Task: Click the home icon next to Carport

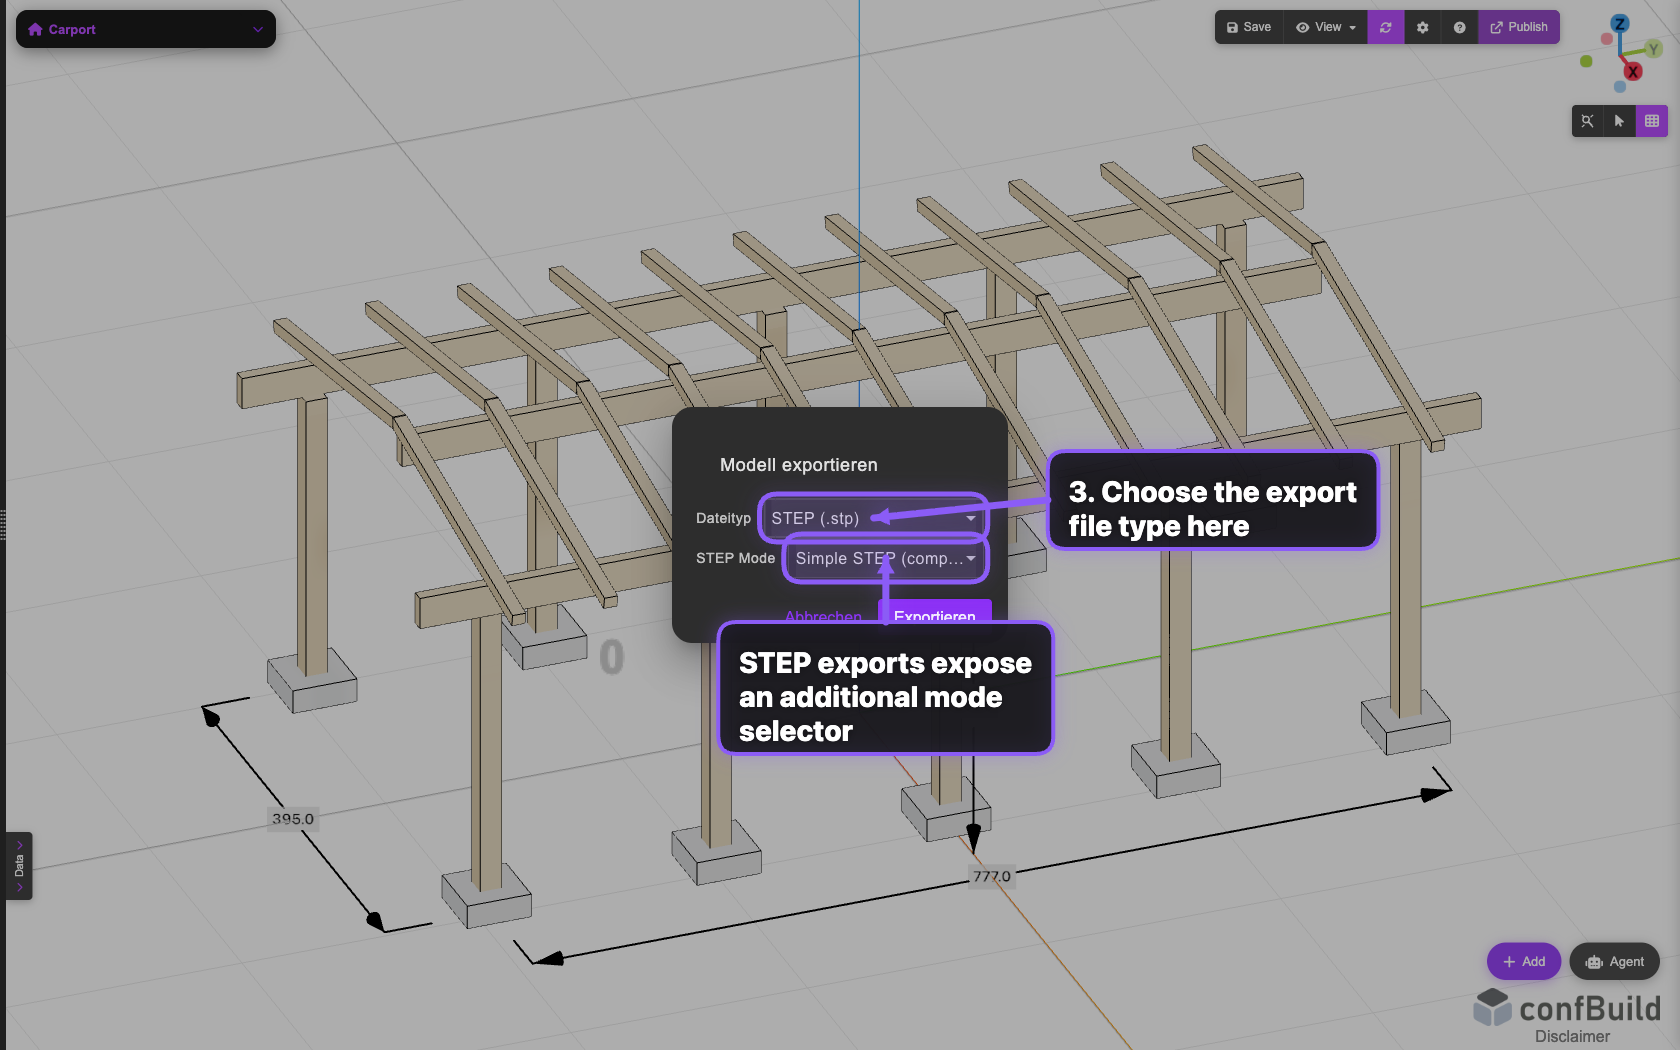Action: point(37,29)
